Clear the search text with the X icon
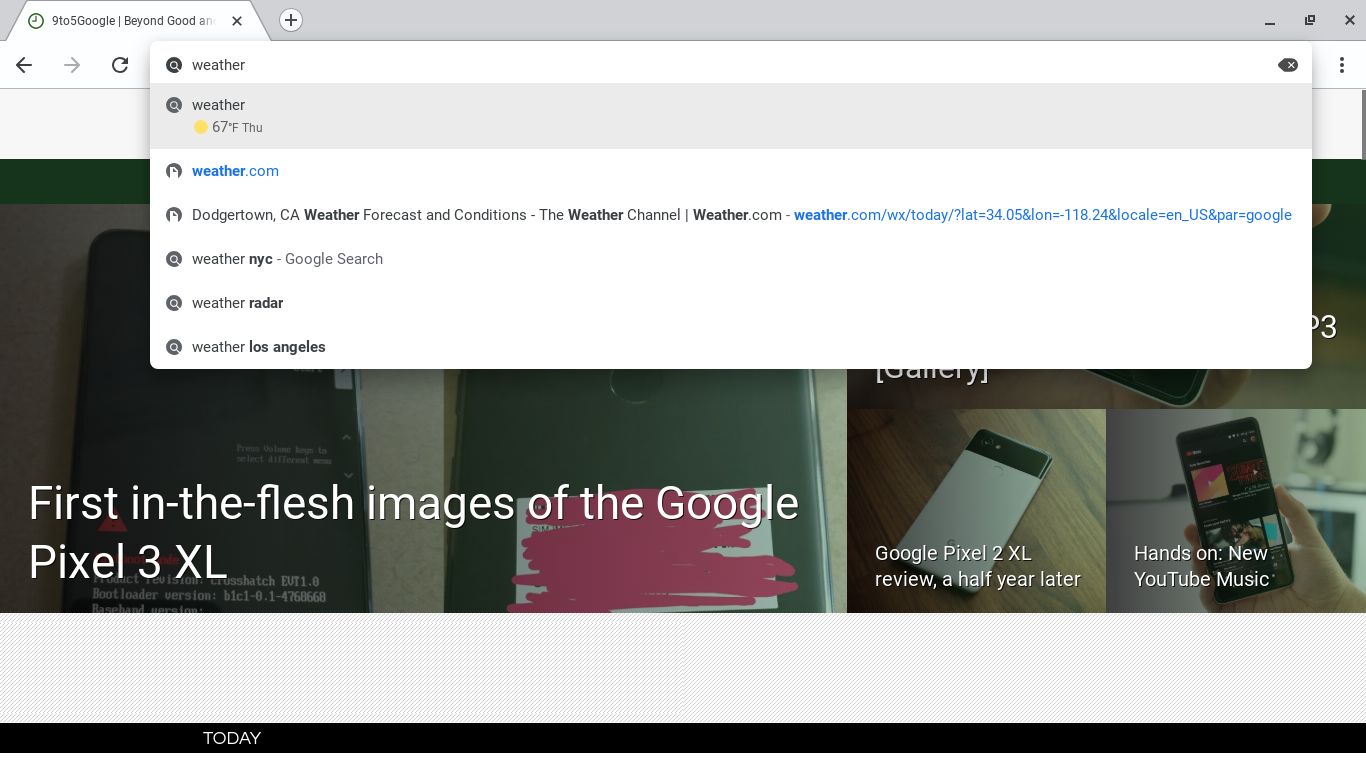Screen dimensions: 1366x768 [1288, 65]
